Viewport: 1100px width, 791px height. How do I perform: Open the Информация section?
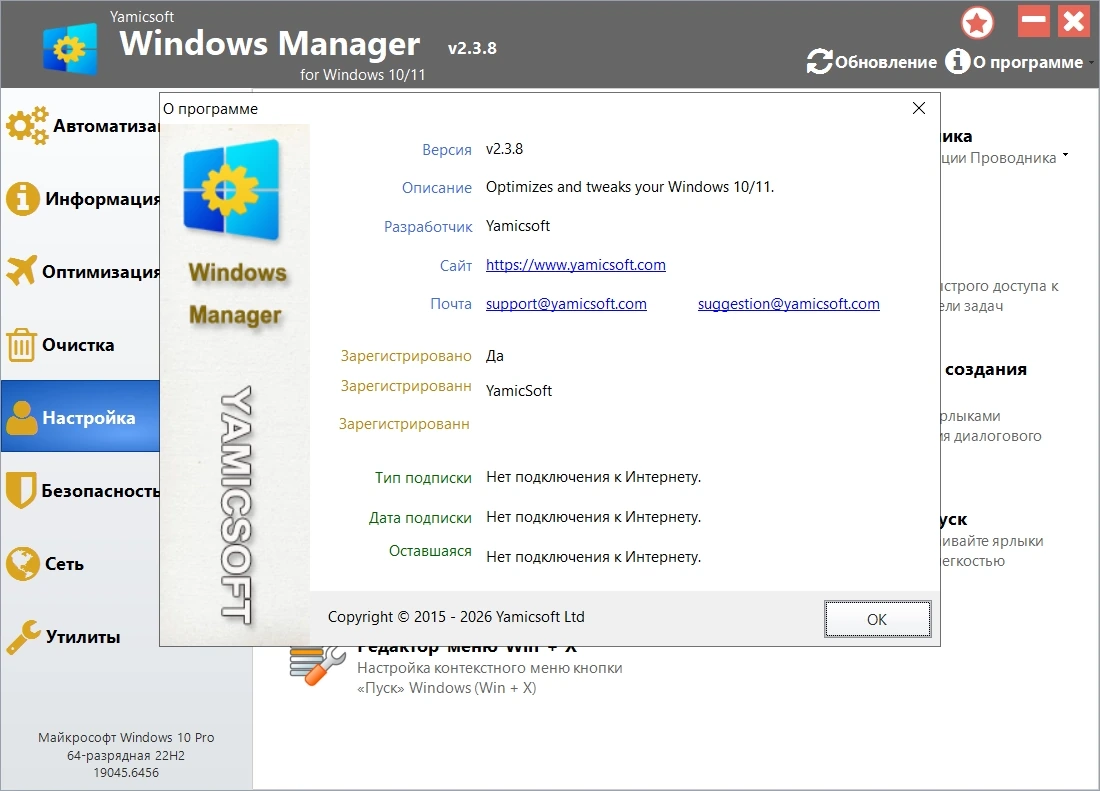click(80, 198)
